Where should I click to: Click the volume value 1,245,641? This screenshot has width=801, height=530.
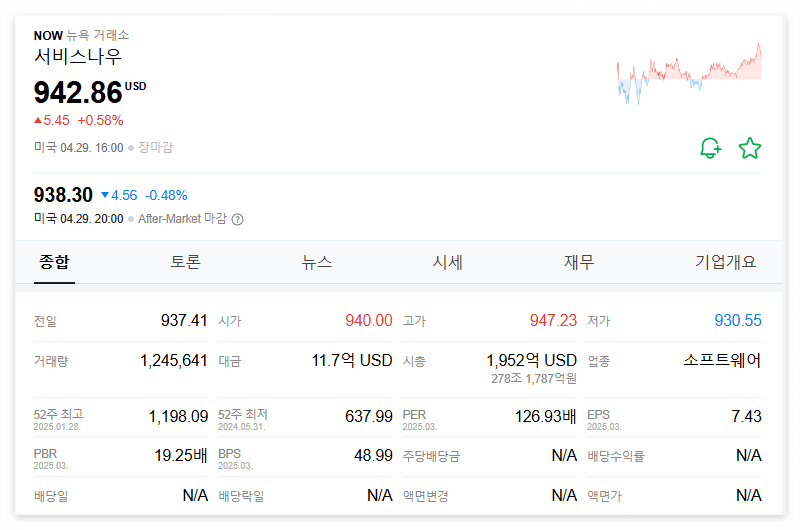[x=174, y=361]
